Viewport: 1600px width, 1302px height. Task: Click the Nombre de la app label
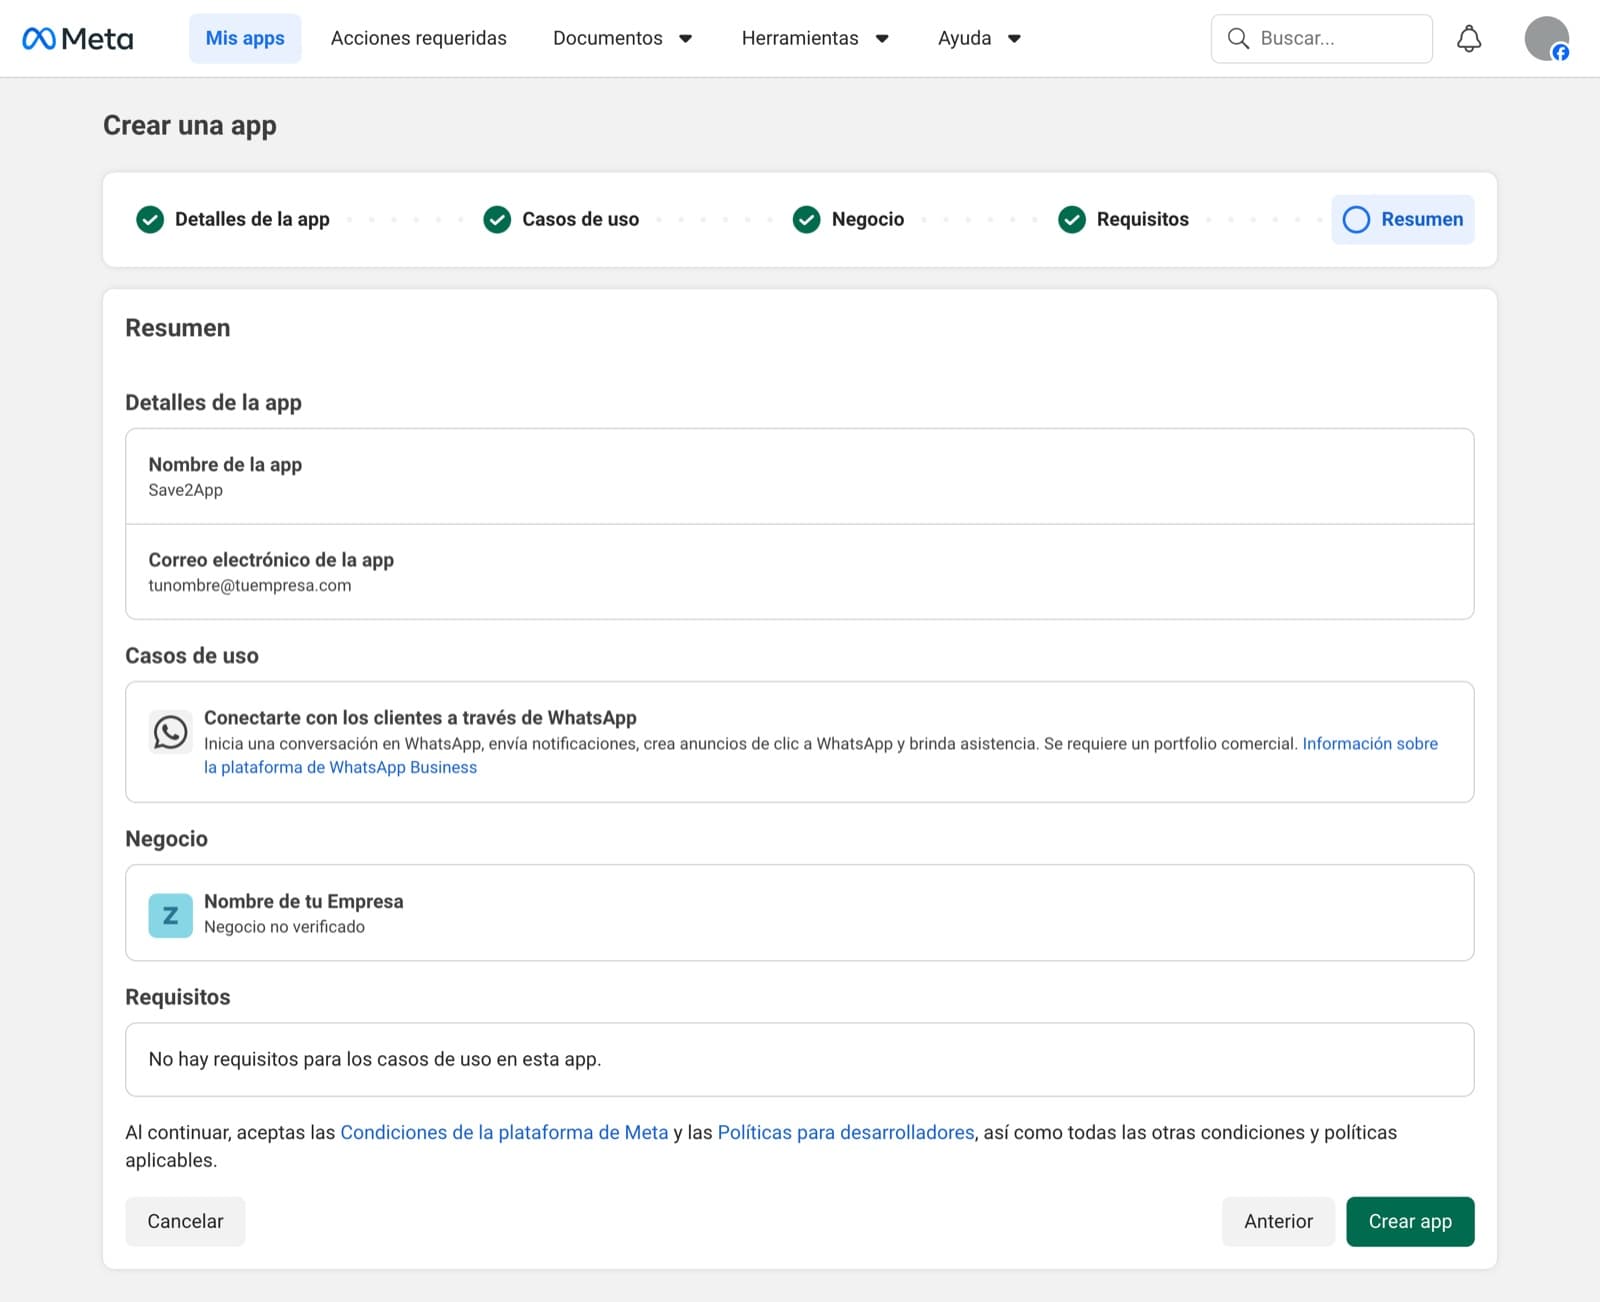click(x=225, y=464)
